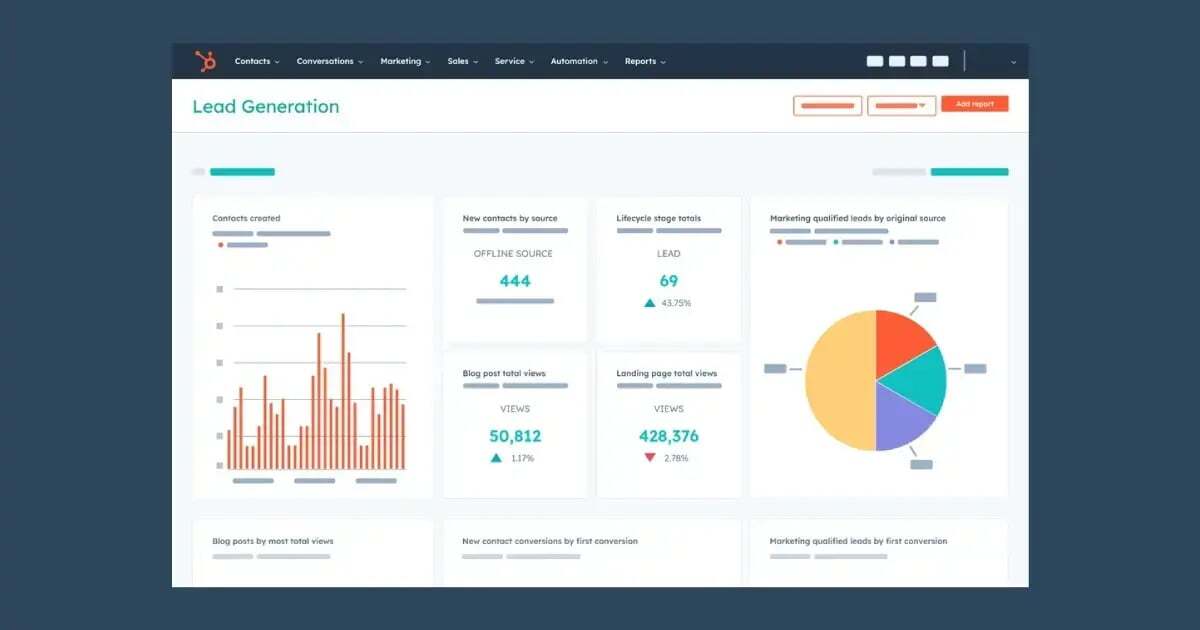Click the HubSpot sprocket logo
Screen dimensions: 1200x630
click(x=204, y=61)
